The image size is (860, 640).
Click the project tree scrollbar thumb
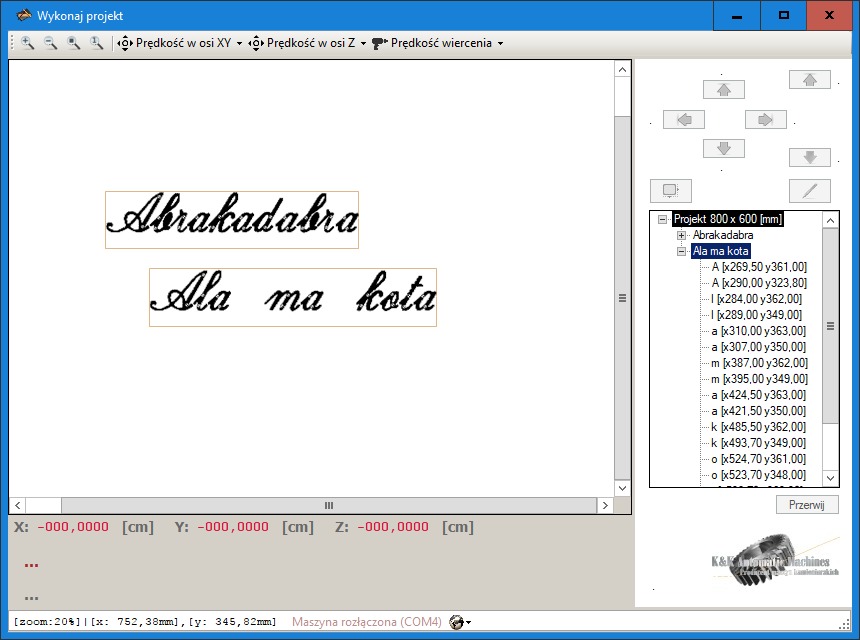tap(830, 326)
